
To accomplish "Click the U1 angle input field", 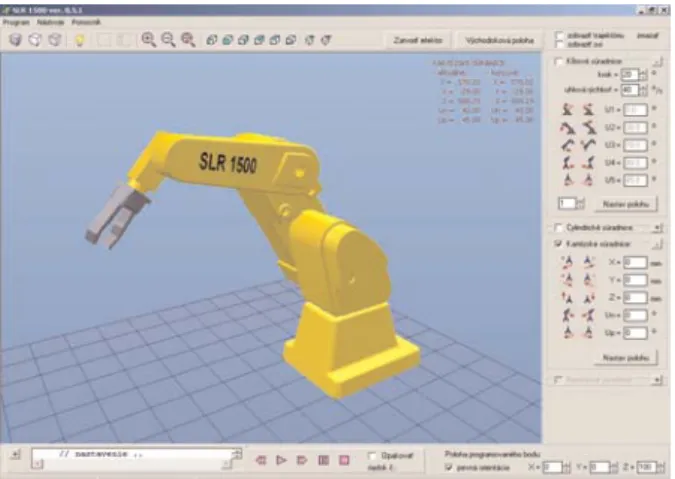I will click(x=635, y=110).
